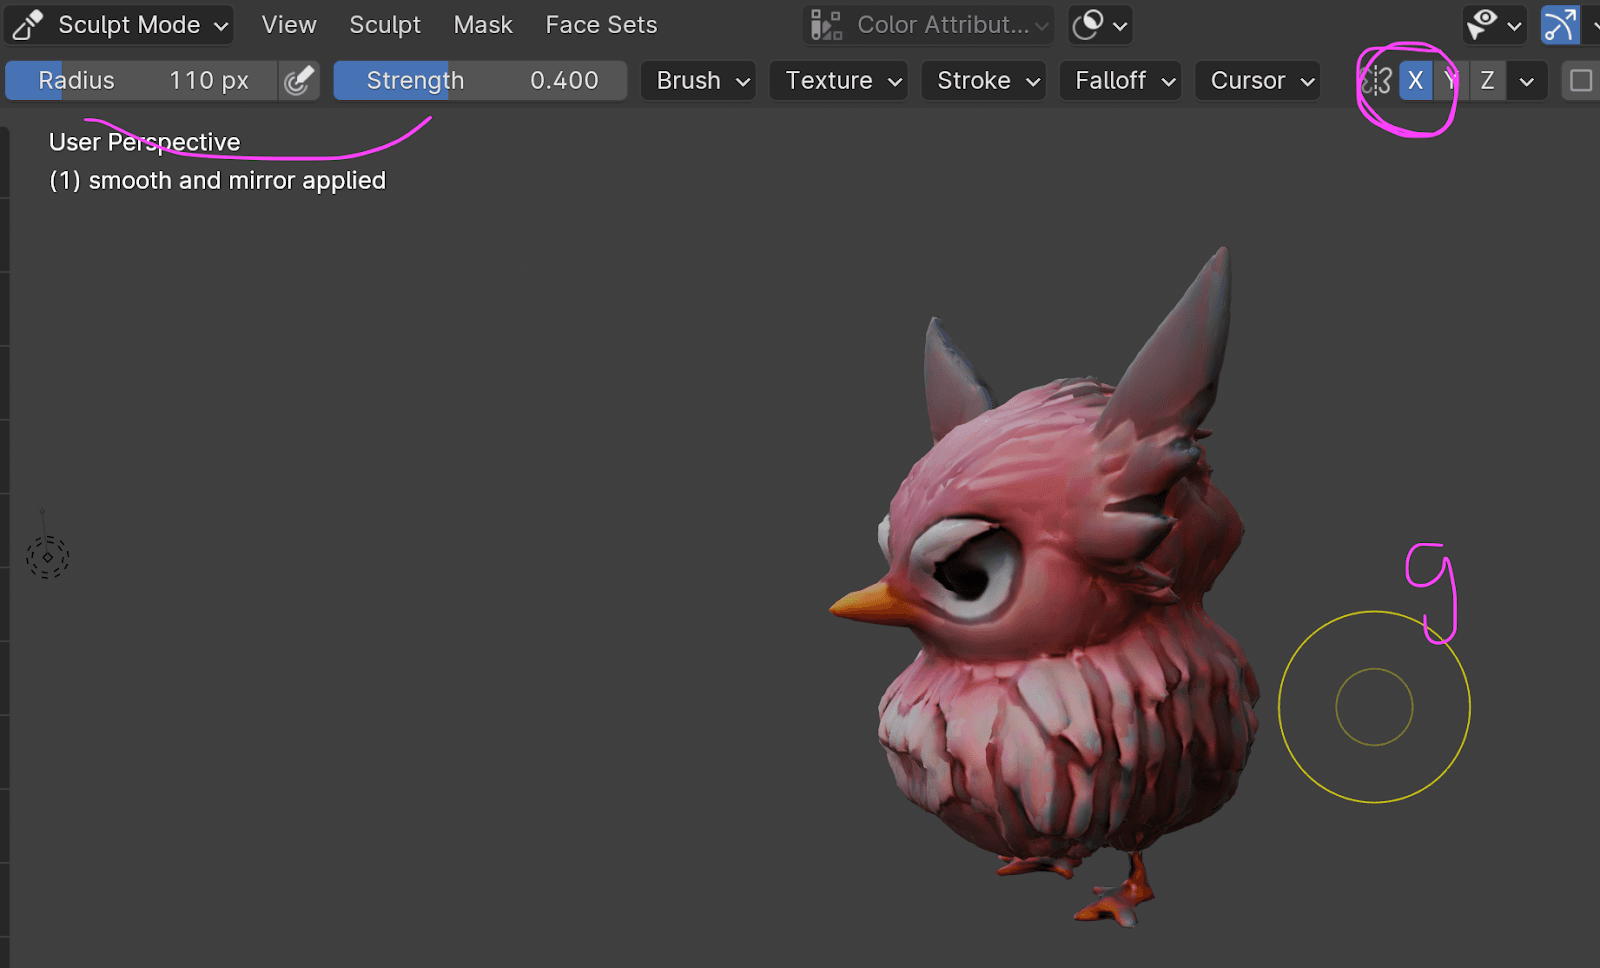Adjust the Radius slider
Viewport: 1600px width, 968px height.
(x=141, y=81)
